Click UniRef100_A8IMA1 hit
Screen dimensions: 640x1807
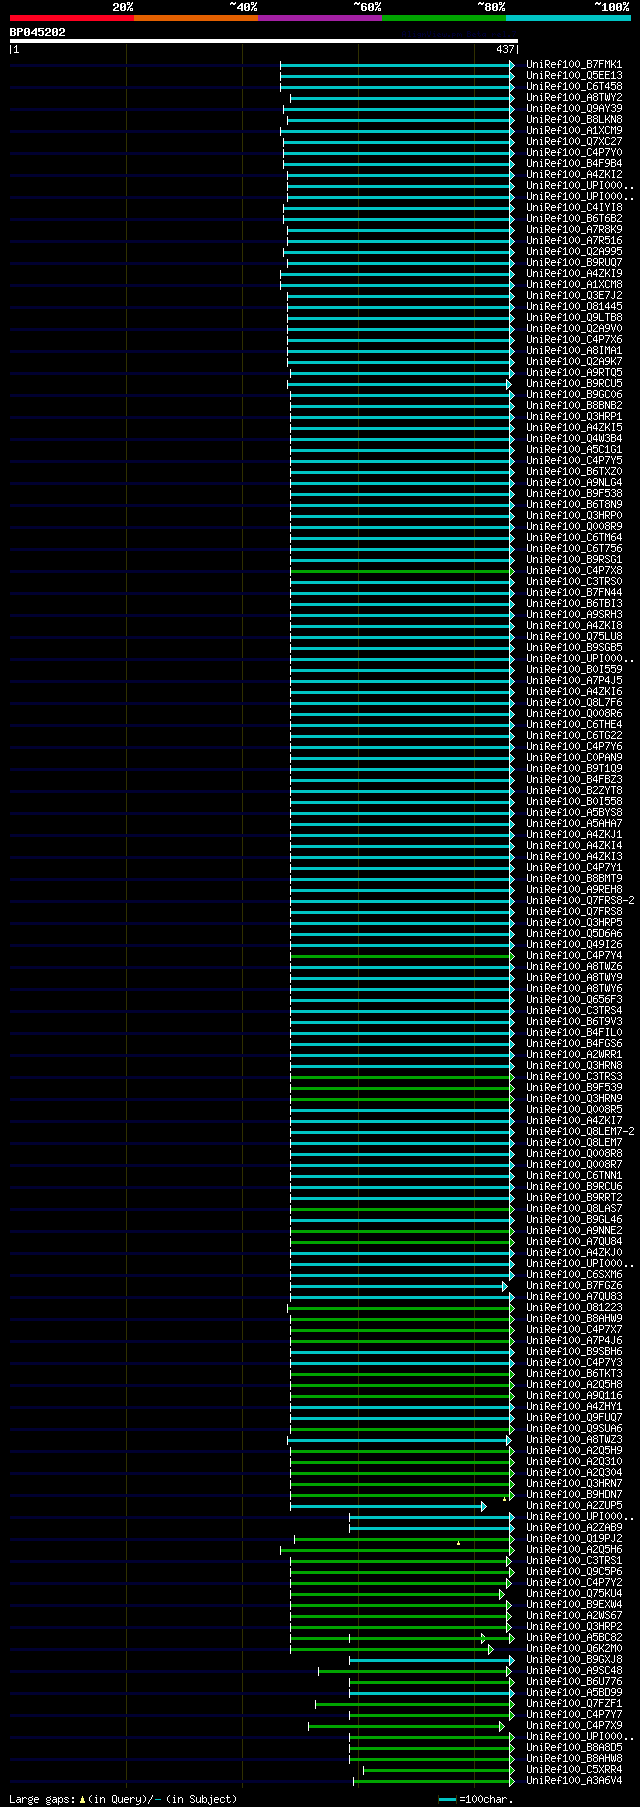point(574,350)
